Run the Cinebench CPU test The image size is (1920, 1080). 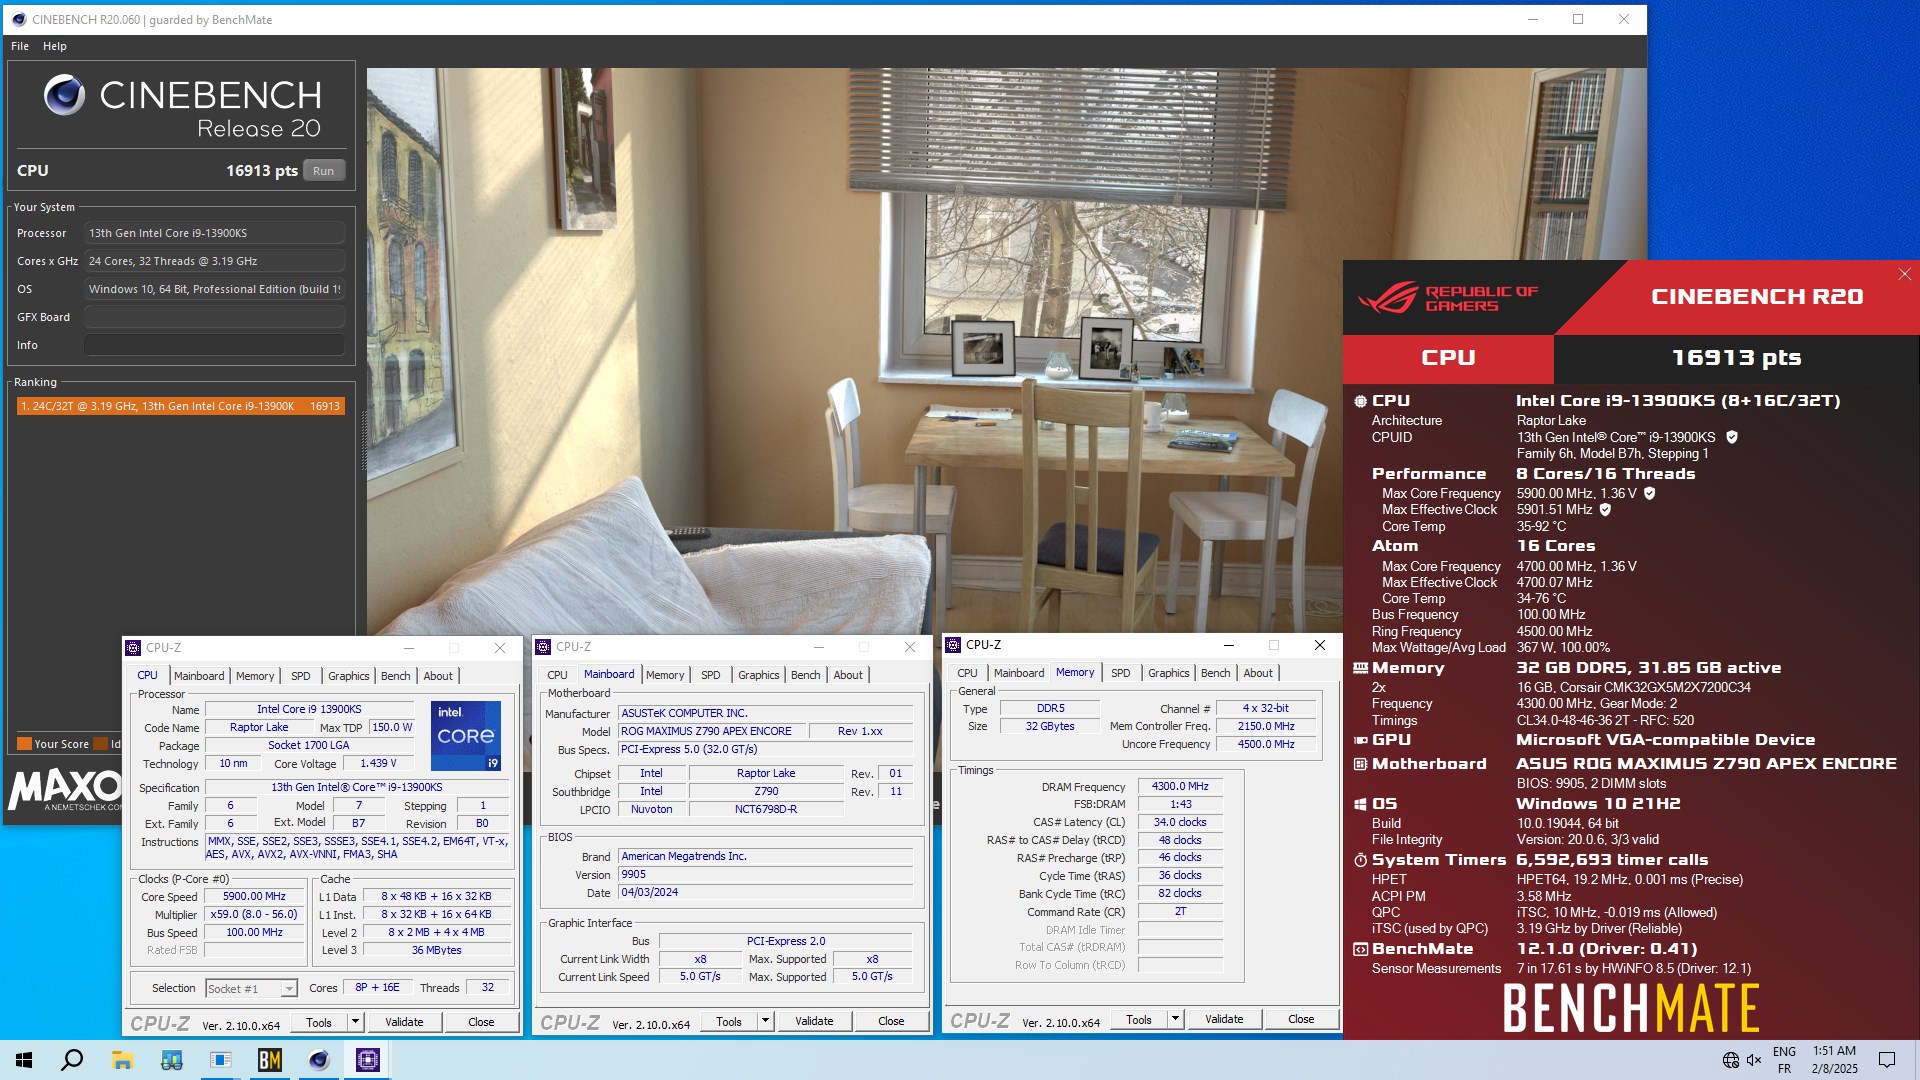[323, 171]
